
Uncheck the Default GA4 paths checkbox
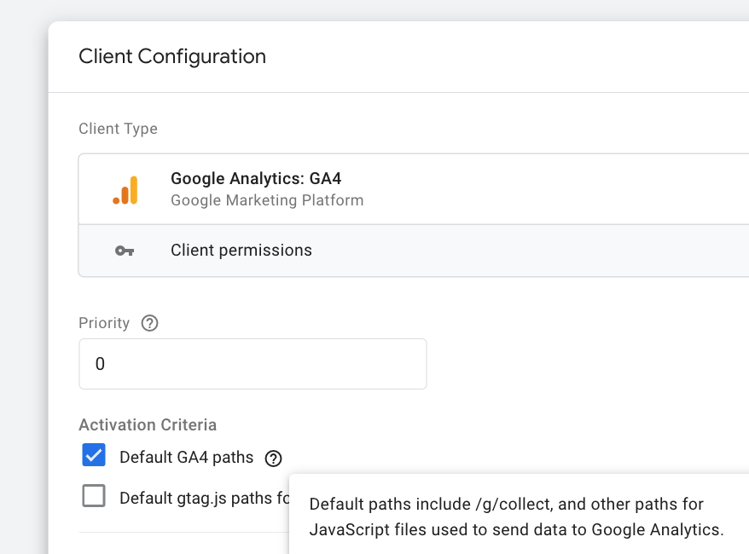94,455
